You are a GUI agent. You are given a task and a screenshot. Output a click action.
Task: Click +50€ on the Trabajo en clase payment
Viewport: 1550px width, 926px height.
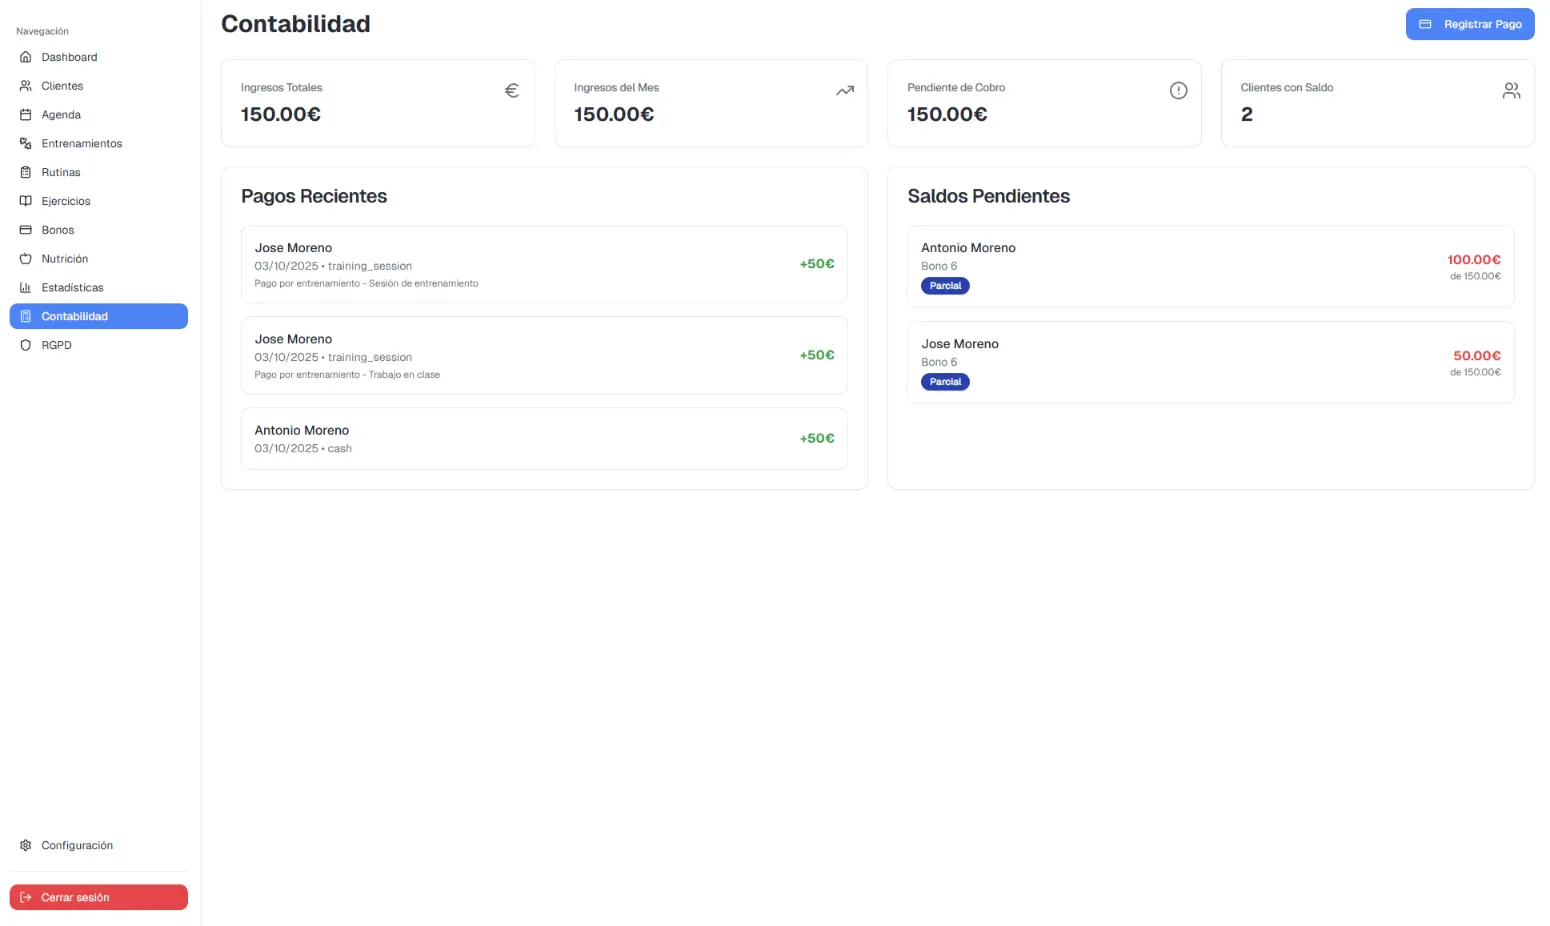tap(817, 355)
